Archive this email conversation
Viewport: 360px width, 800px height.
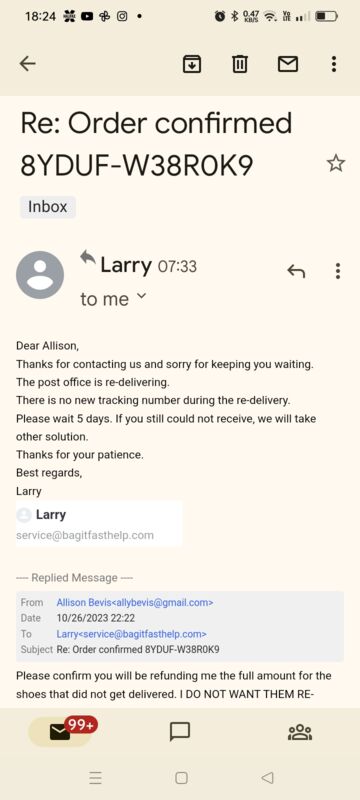coord(192,64)
